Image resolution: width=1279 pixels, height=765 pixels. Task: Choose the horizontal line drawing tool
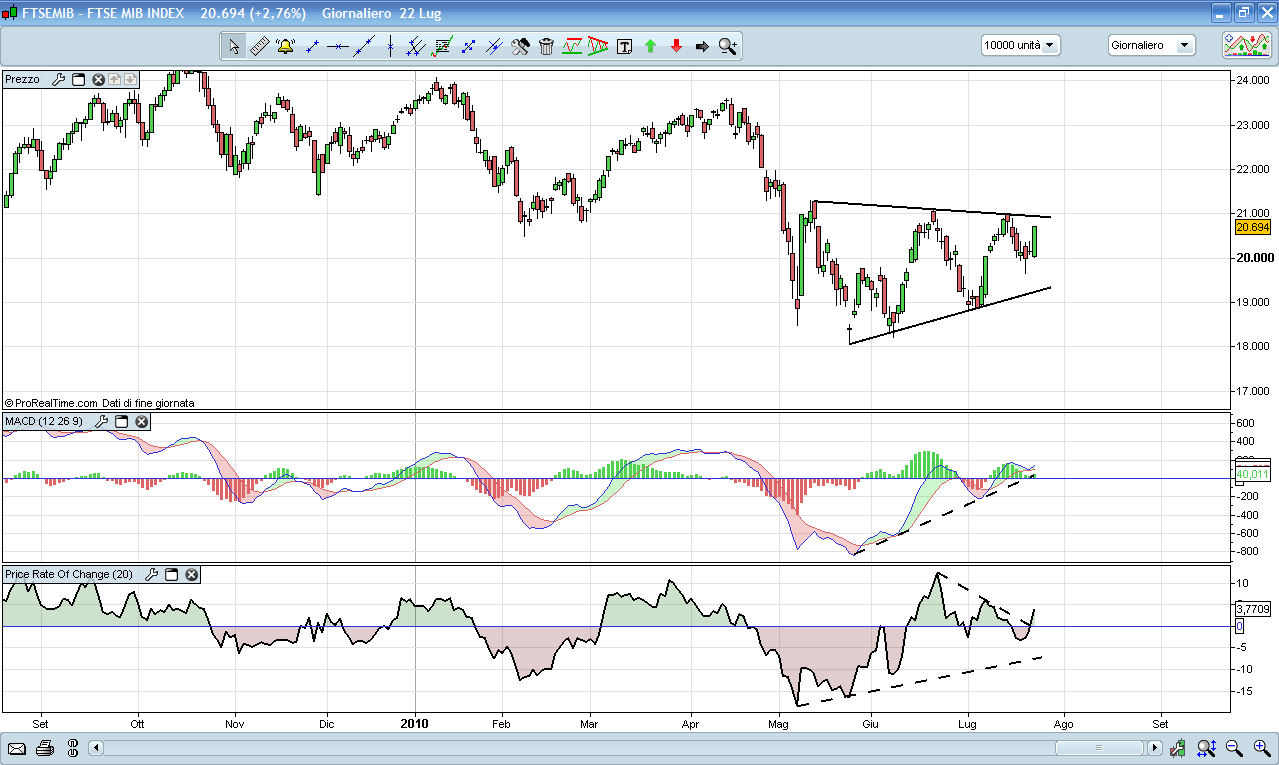338,46
